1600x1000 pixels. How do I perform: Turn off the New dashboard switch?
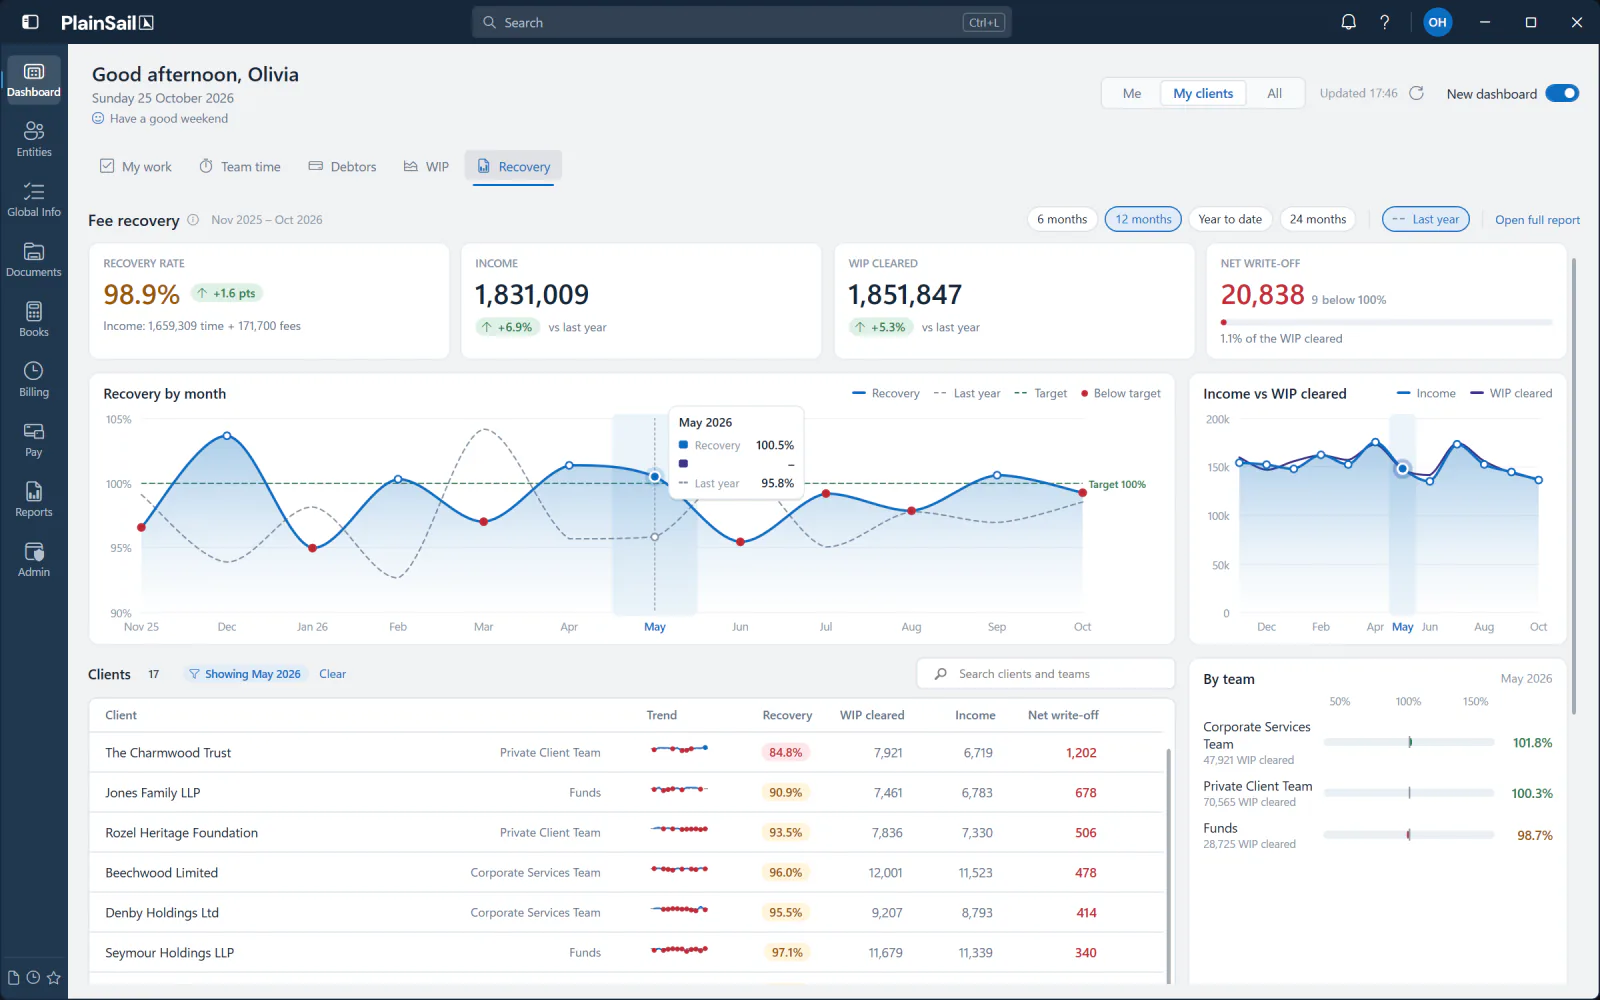click(1562, 93)
